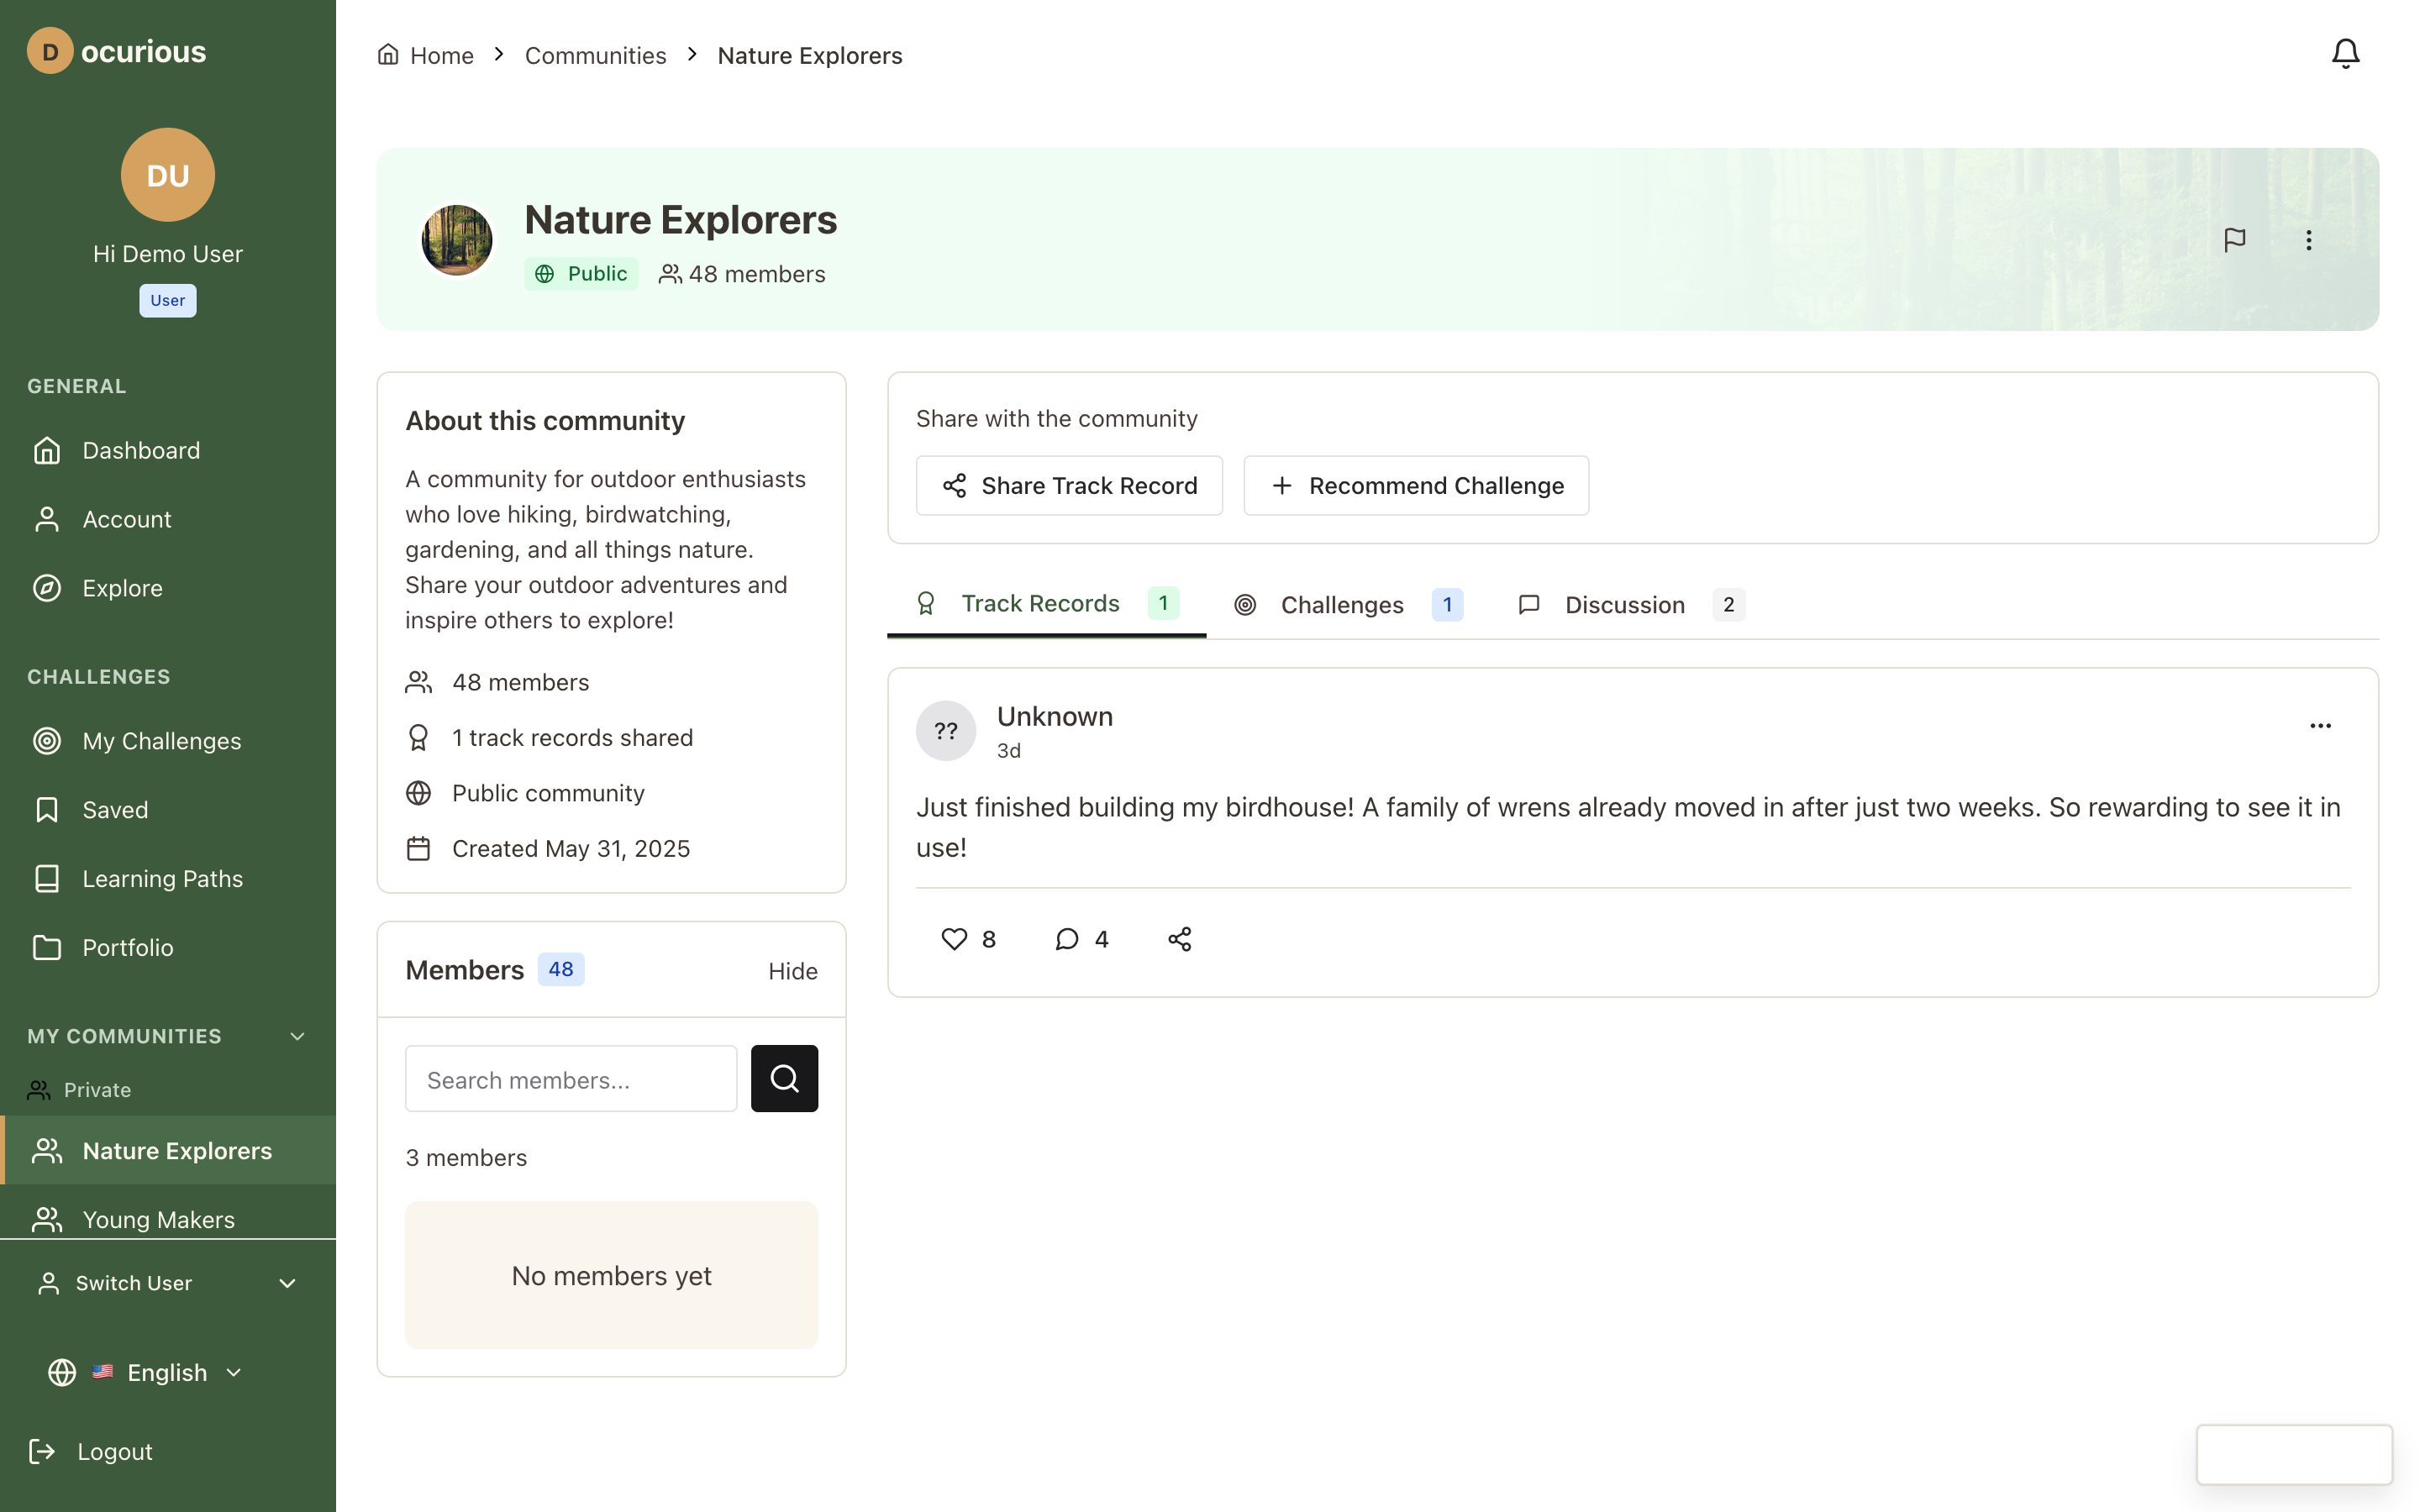Click the flag report icon in banner
Screen dimensions: 2420x1512
point(2234,240)
